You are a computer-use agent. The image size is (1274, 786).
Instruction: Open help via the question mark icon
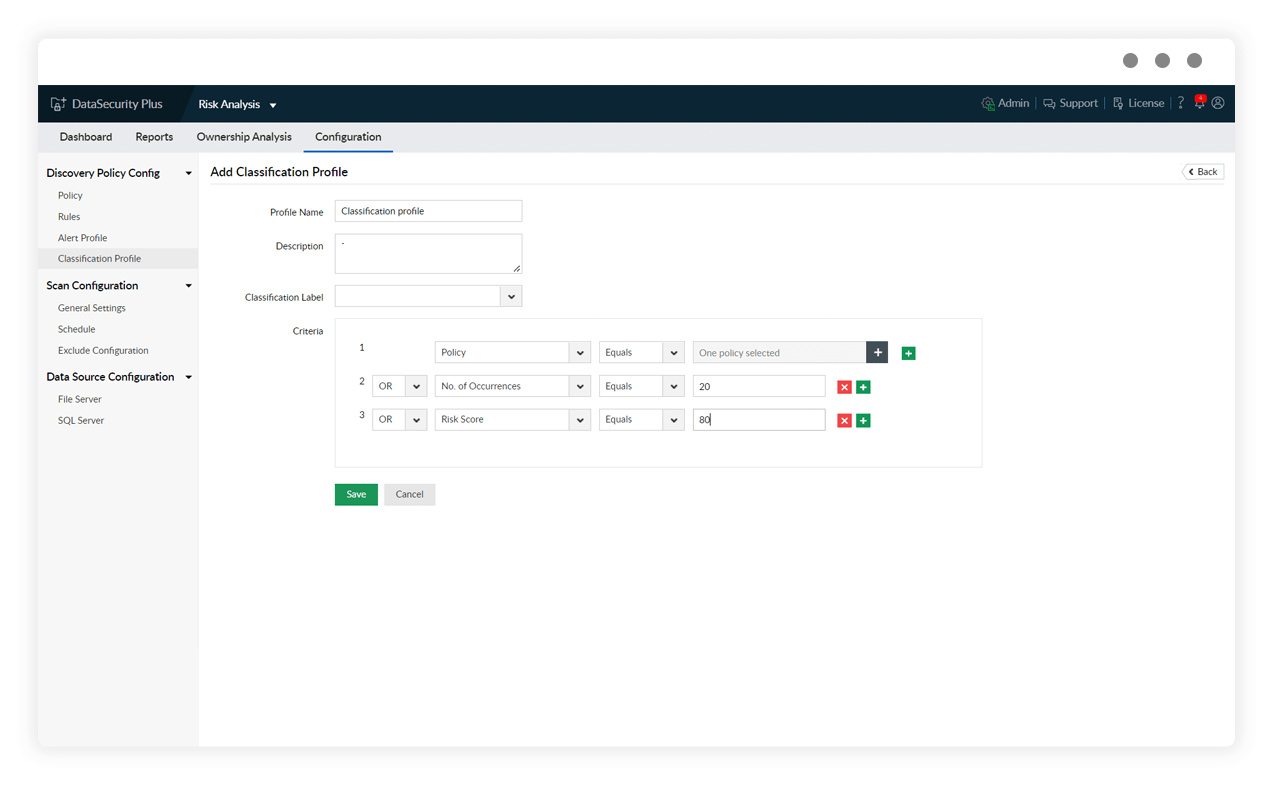(1180, 103)
